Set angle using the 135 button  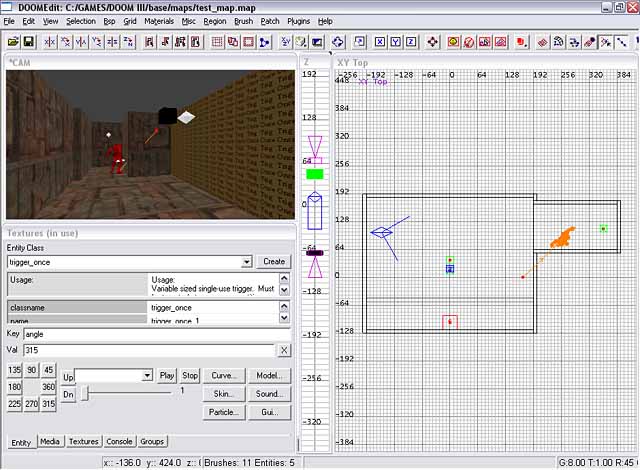coord(14,370)
